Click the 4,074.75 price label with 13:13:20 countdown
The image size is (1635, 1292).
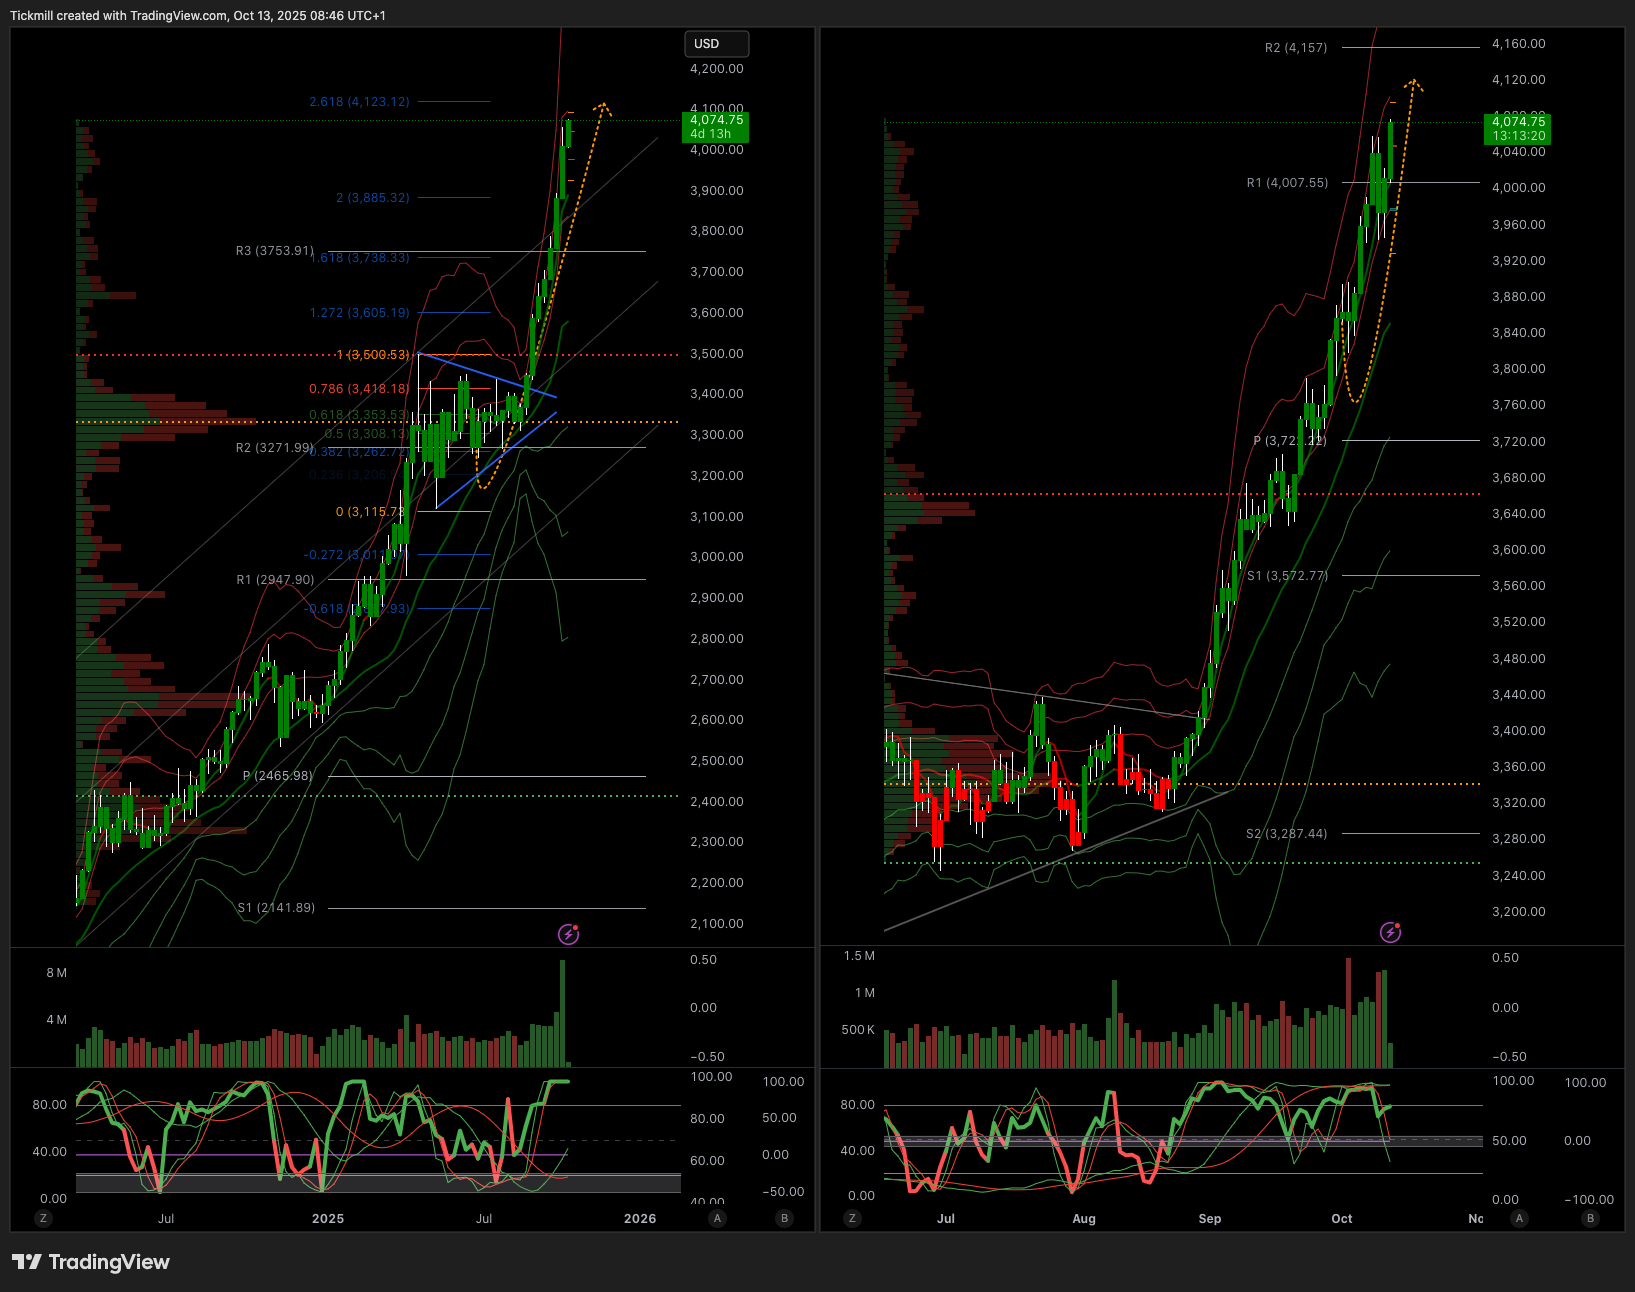point(1517,128)
